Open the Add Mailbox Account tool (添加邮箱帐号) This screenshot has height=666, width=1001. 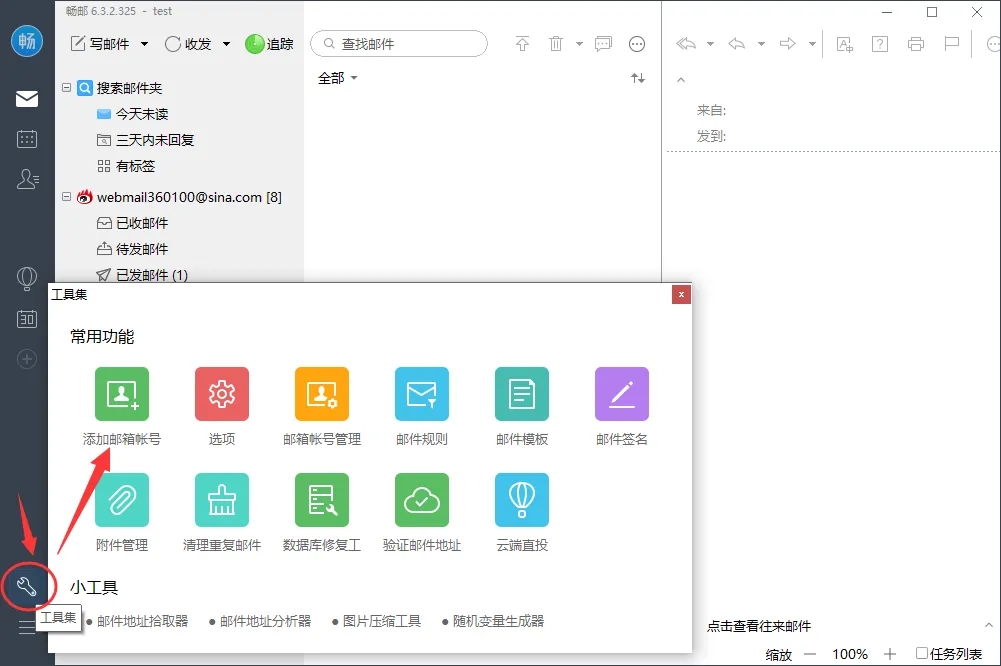tap(121, 394)
